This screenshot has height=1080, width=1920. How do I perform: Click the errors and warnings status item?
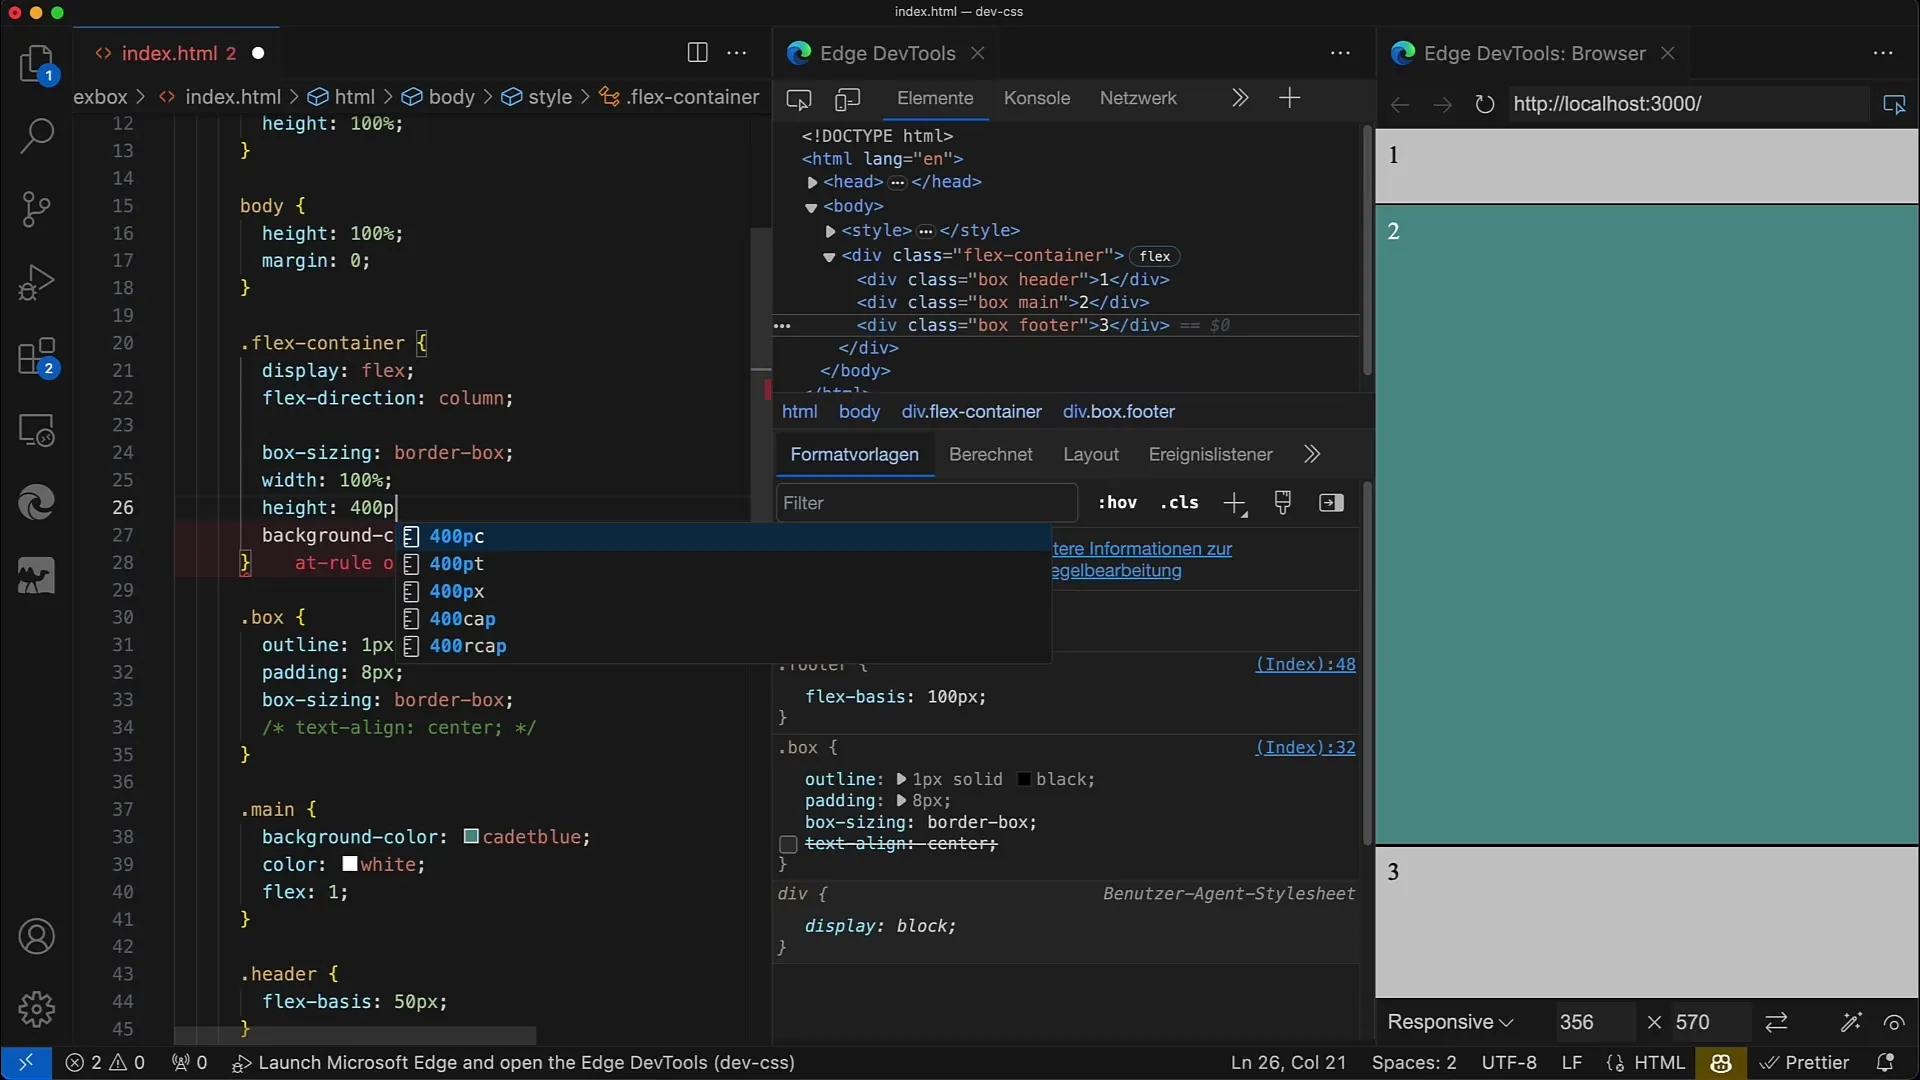(x=105, y=1062)
